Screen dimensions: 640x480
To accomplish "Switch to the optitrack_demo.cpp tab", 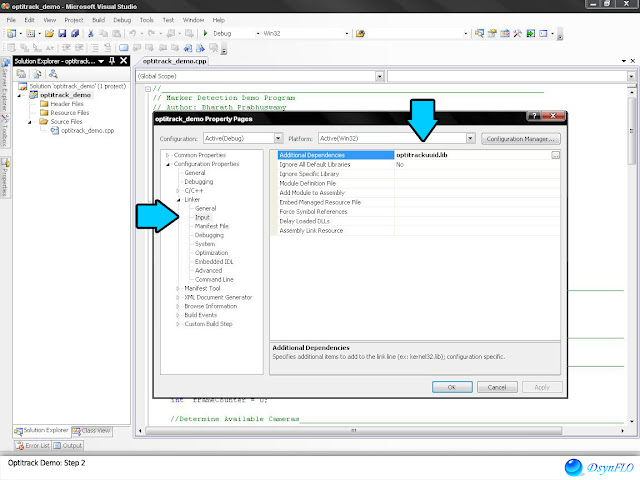I will pyautogui.click(x=175, y=61).
